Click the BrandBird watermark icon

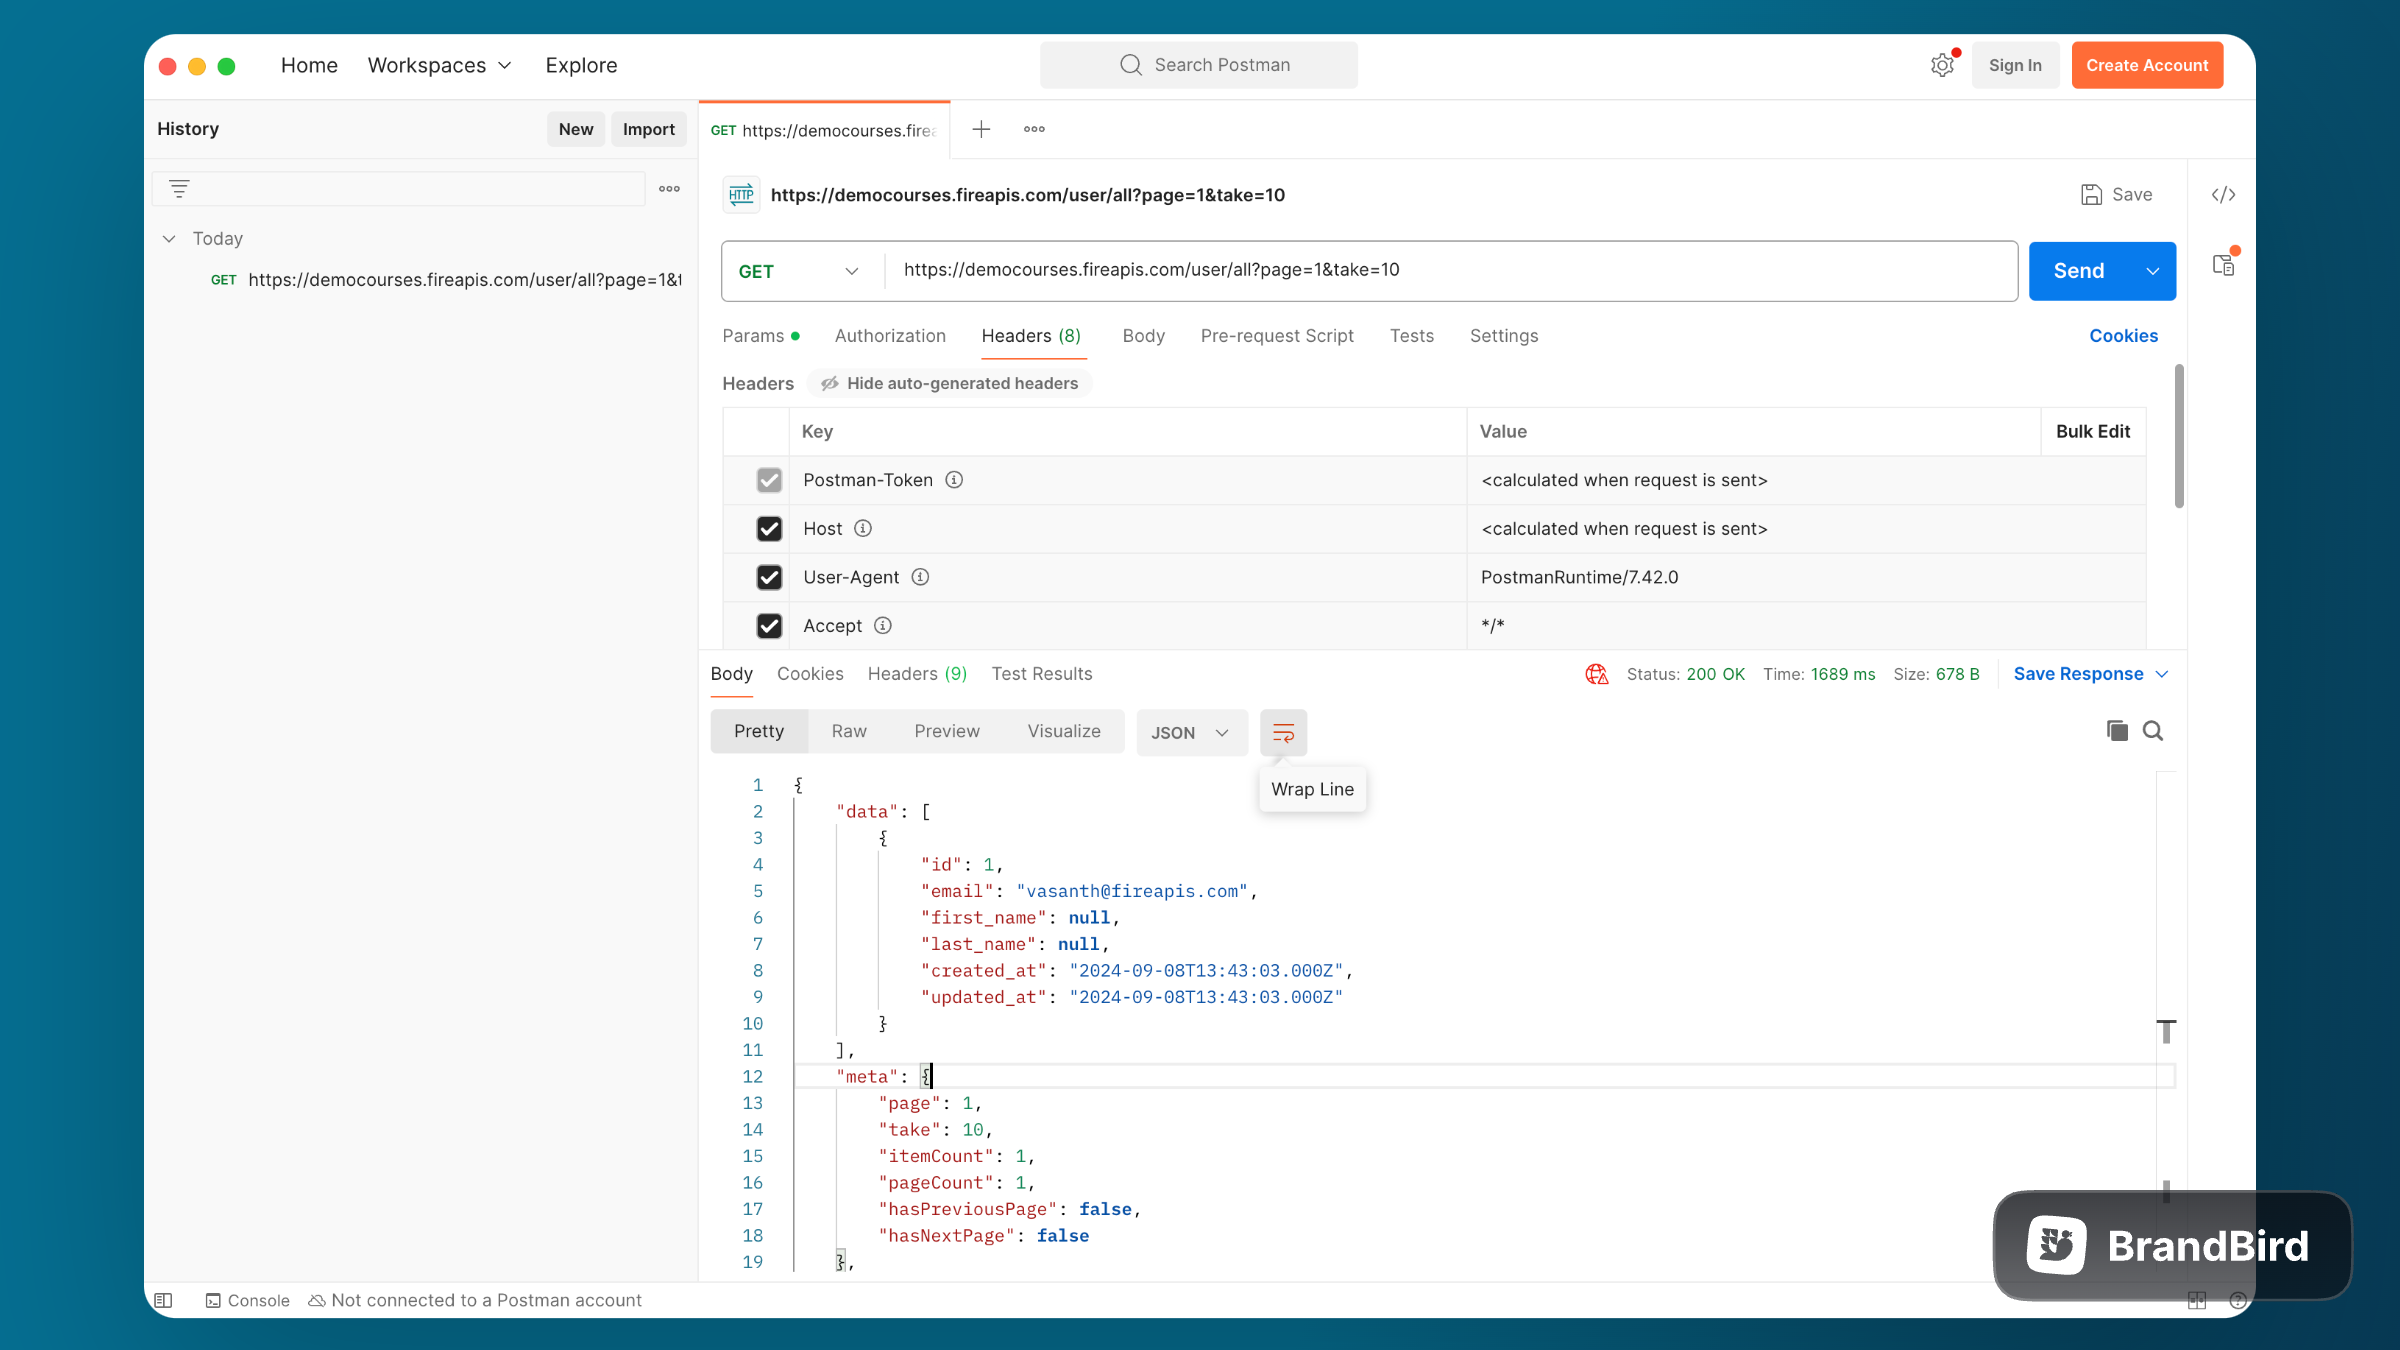pos(2055,1245)
